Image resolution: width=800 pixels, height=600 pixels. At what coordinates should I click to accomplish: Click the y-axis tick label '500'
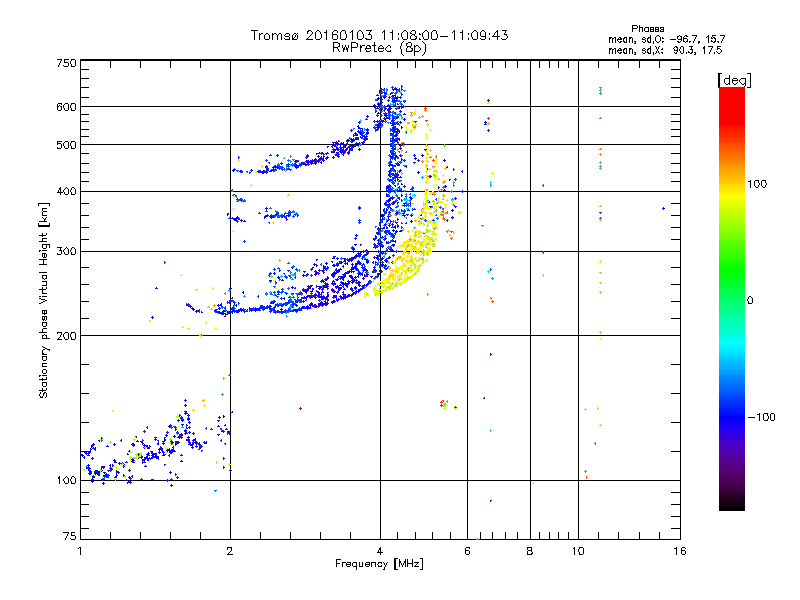pyautogui.click(x=66, y=145)
